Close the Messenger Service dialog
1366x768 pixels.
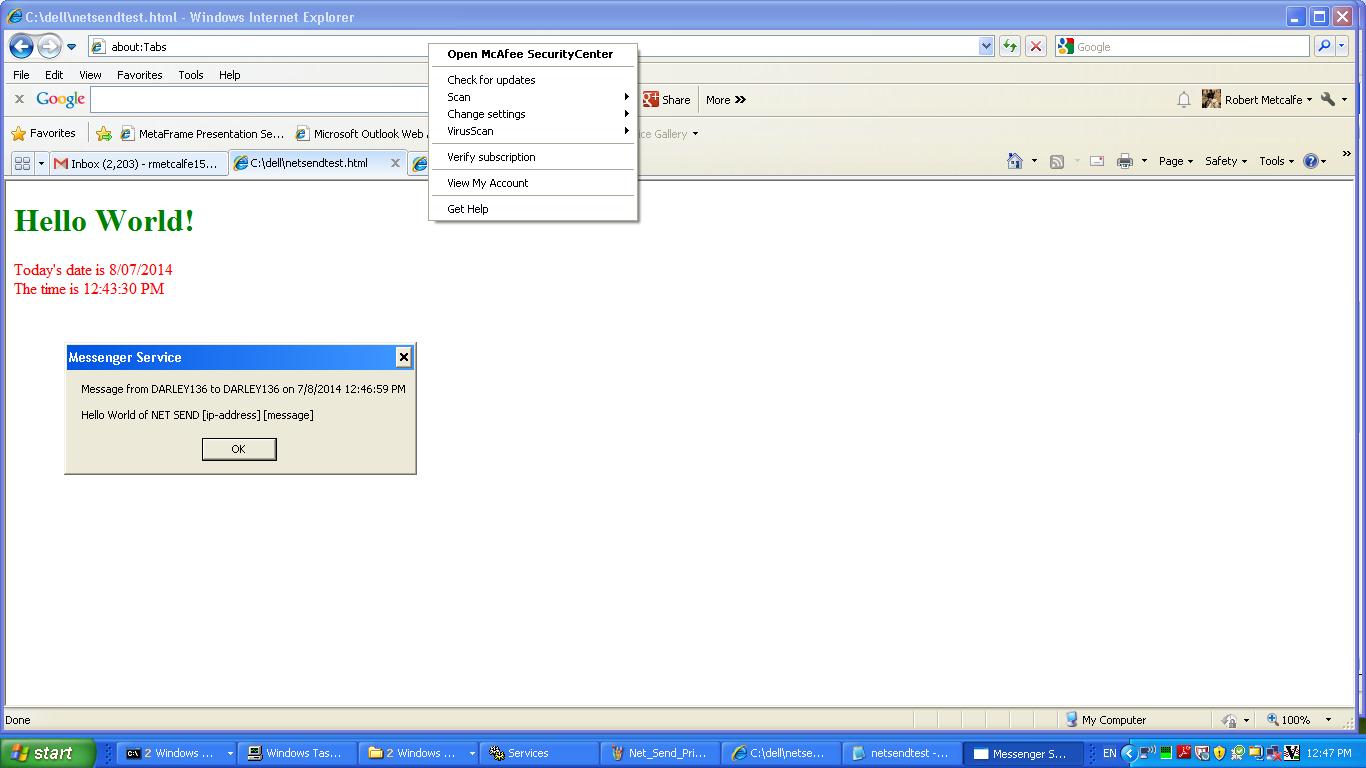coord(404,357)
